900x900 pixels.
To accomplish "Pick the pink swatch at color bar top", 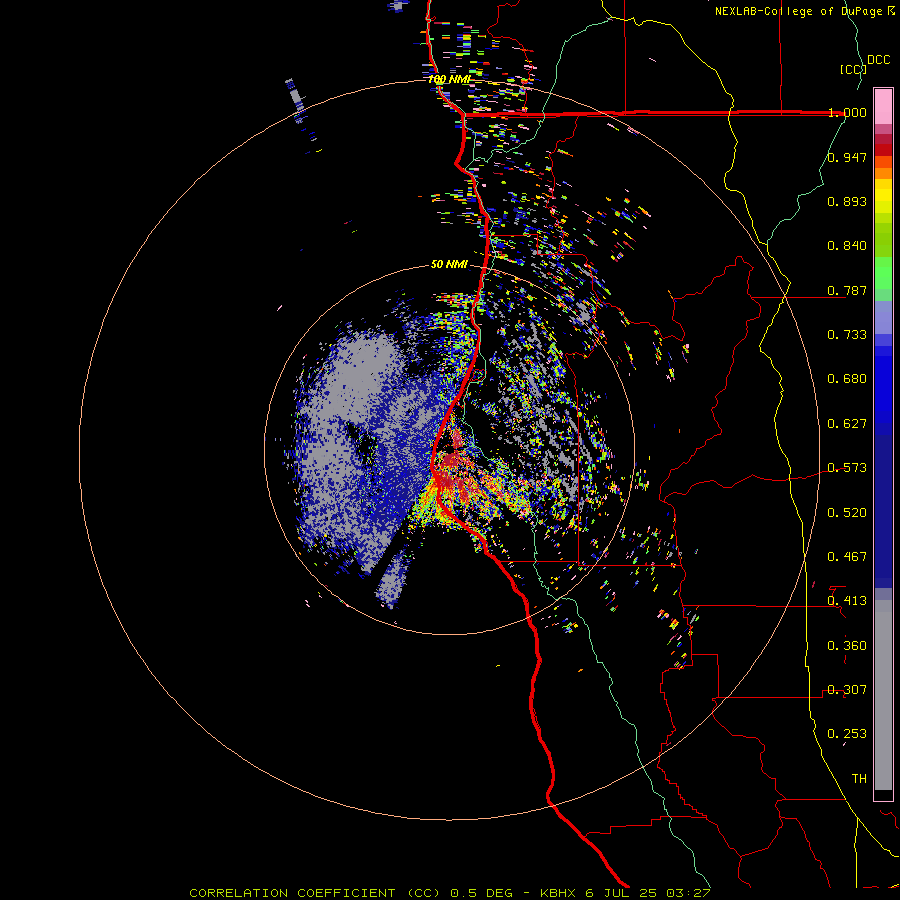I will (883, 107).
